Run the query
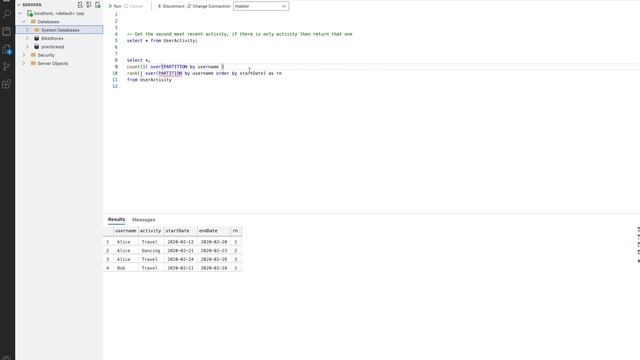The height and width of the screenshot is (360, 640). 115,6
